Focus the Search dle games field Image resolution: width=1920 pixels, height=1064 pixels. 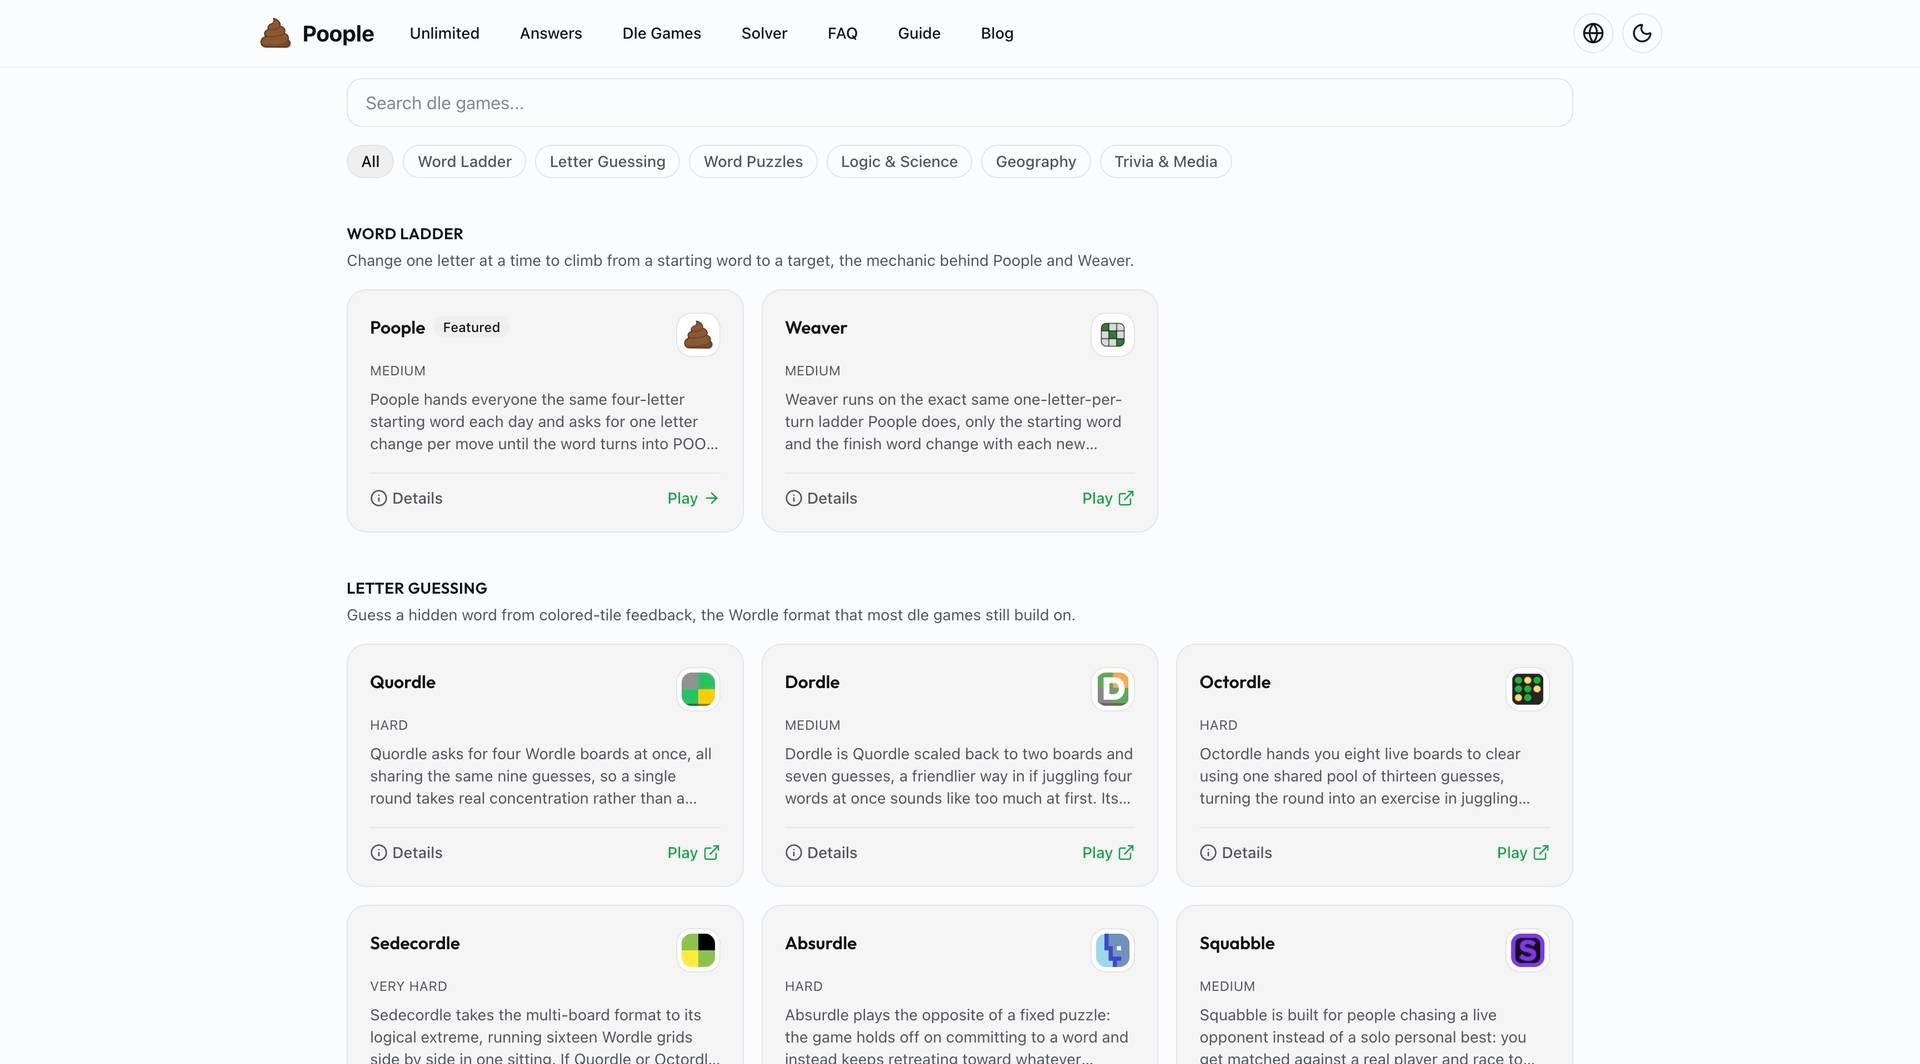click(960, 103)
